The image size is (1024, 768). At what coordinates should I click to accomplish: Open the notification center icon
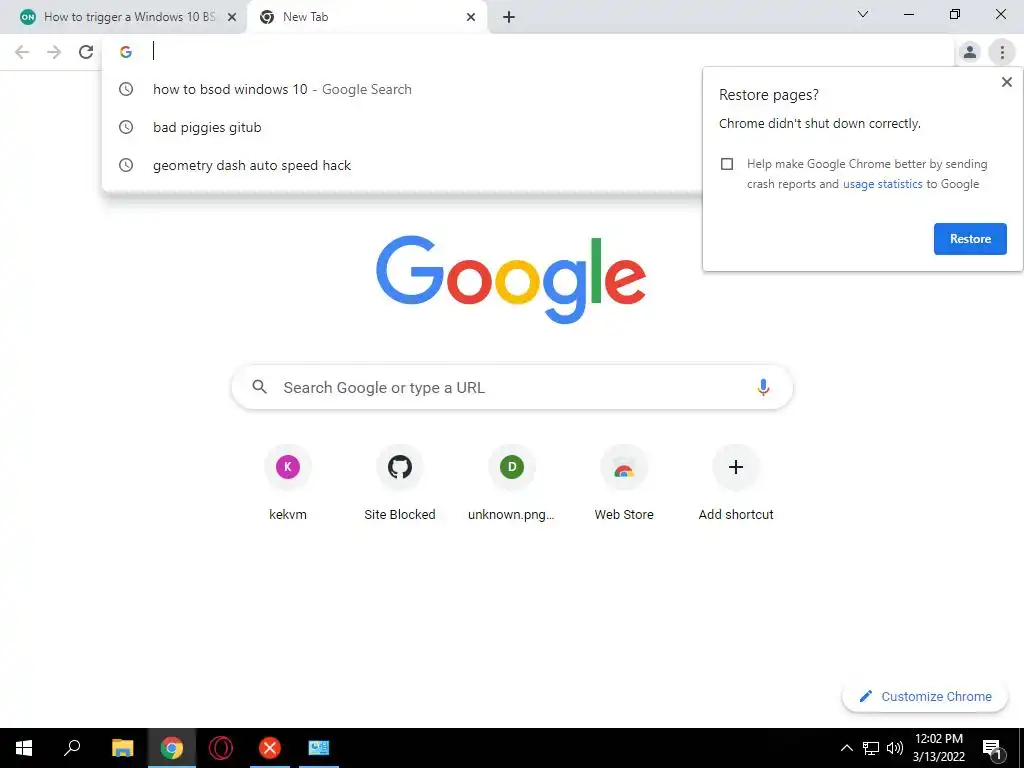(993, 748)
